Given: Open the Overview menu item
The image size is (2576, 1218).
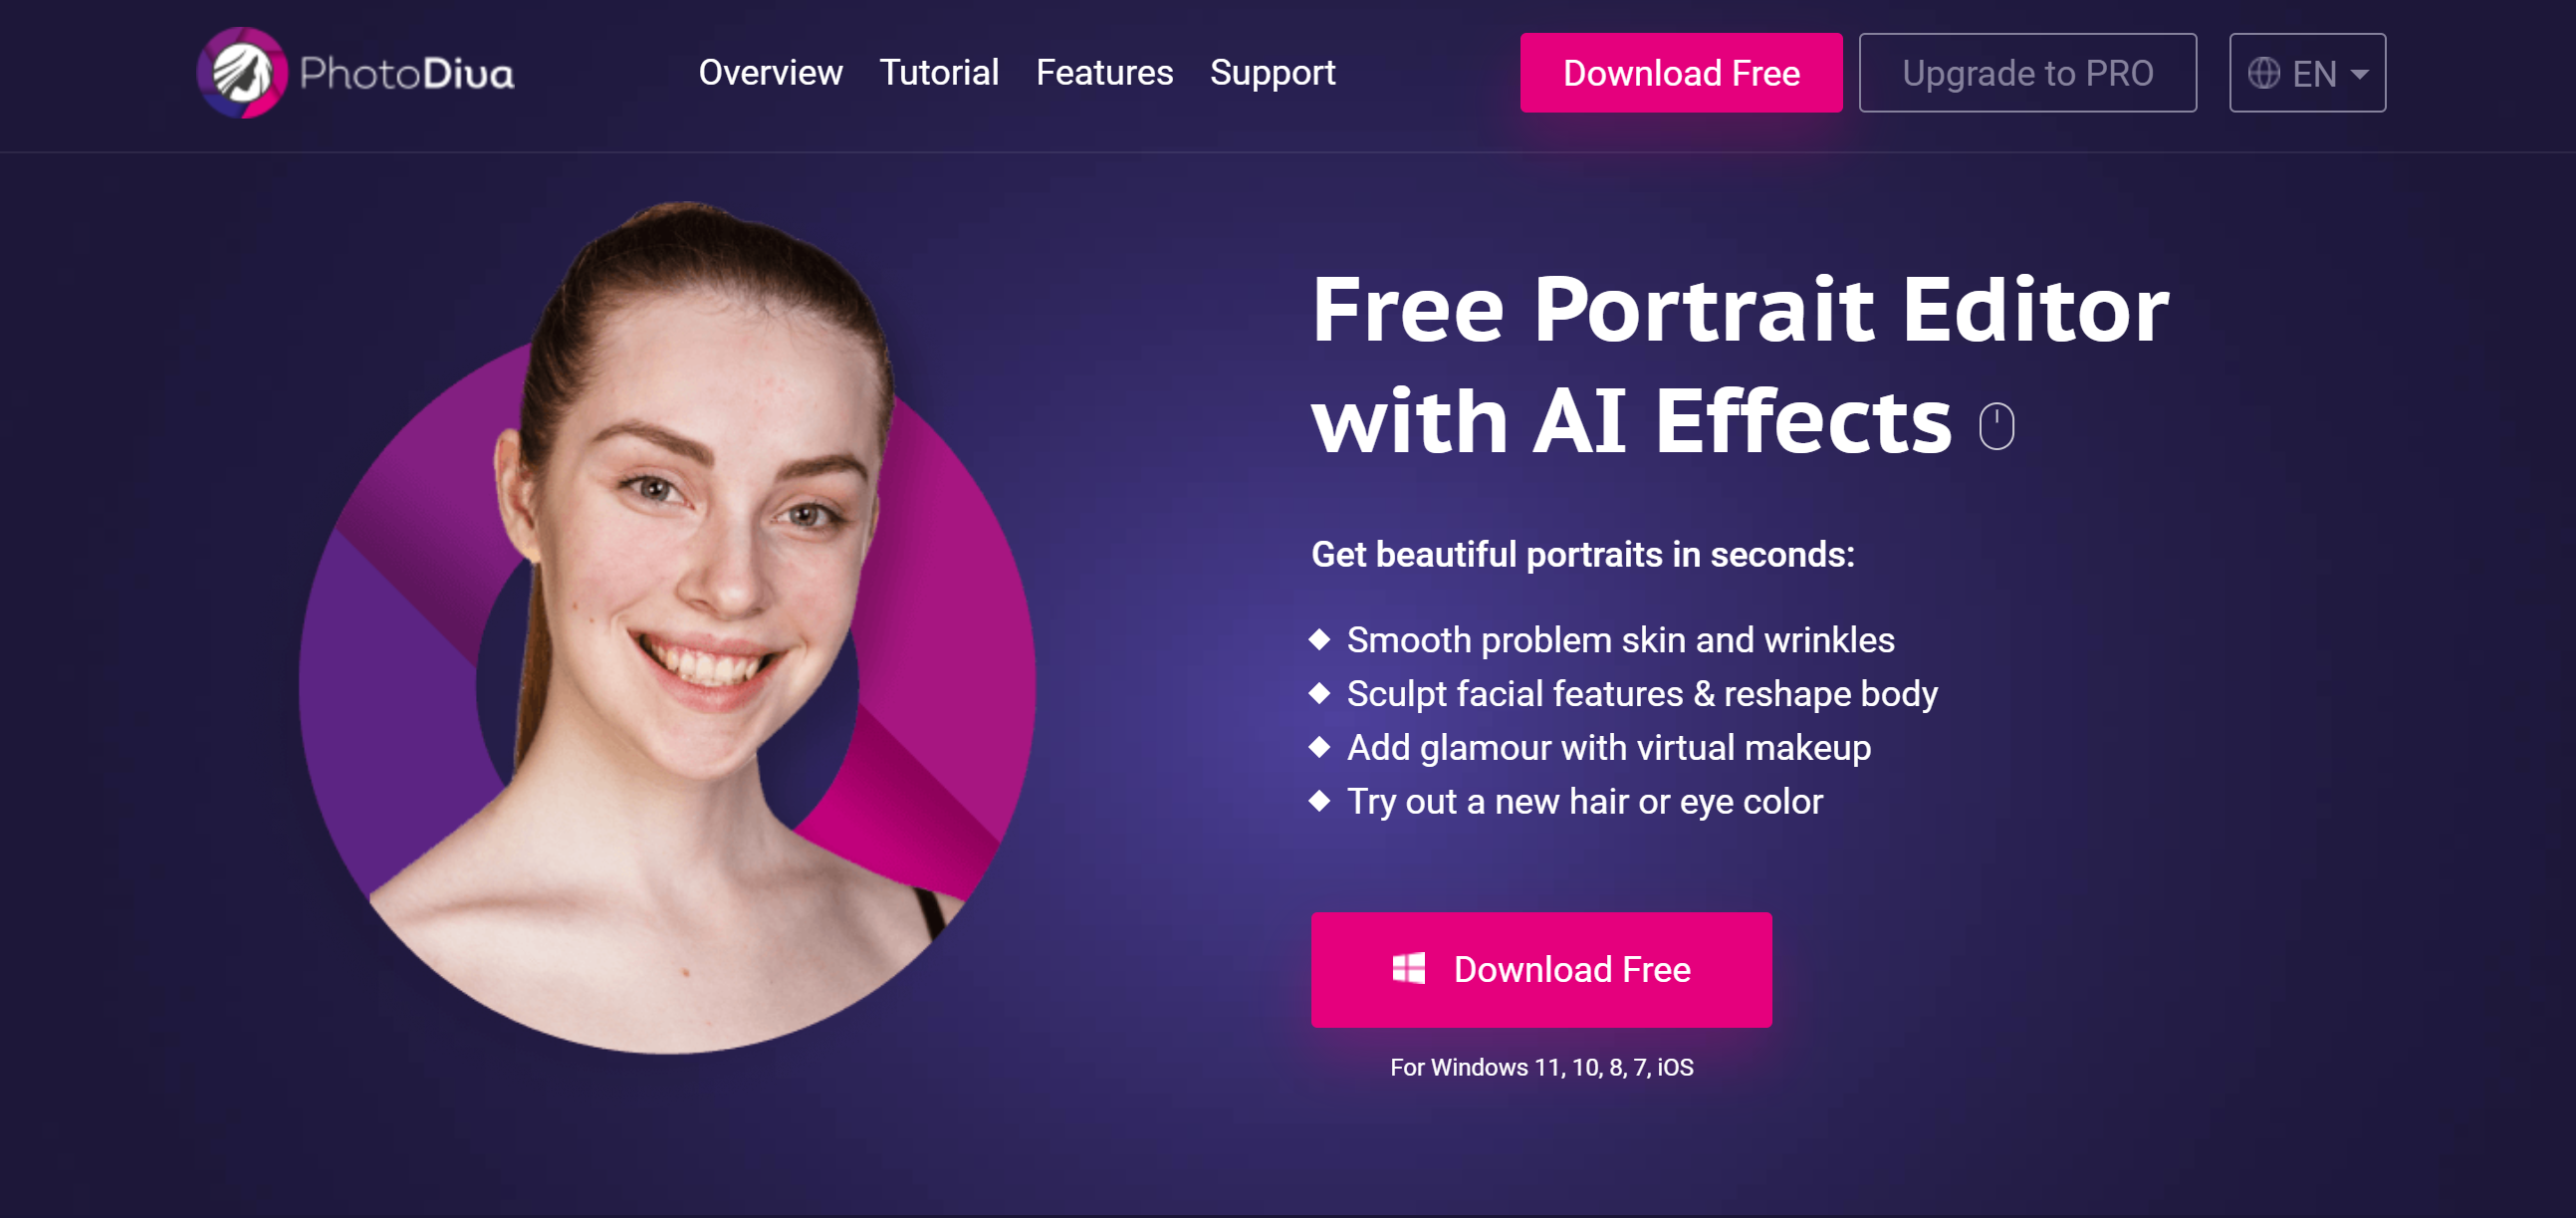Looking at the screenshot, I should point(770,72).
